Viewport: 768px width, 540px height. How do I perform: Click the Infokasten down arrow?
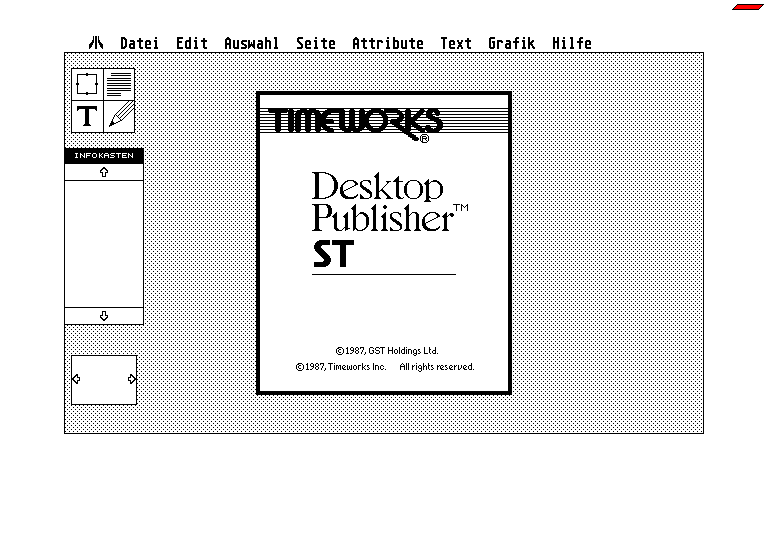click(x=104, y=316)
